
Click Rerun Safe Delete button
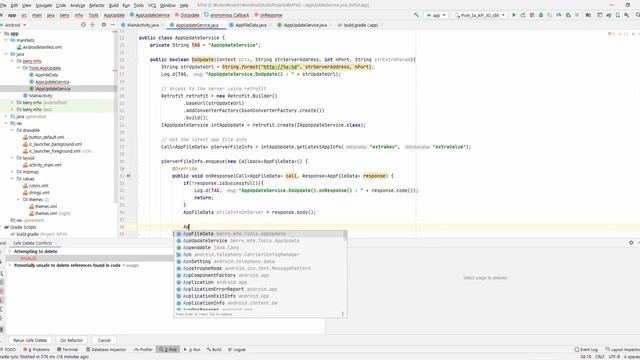point(30,340)
